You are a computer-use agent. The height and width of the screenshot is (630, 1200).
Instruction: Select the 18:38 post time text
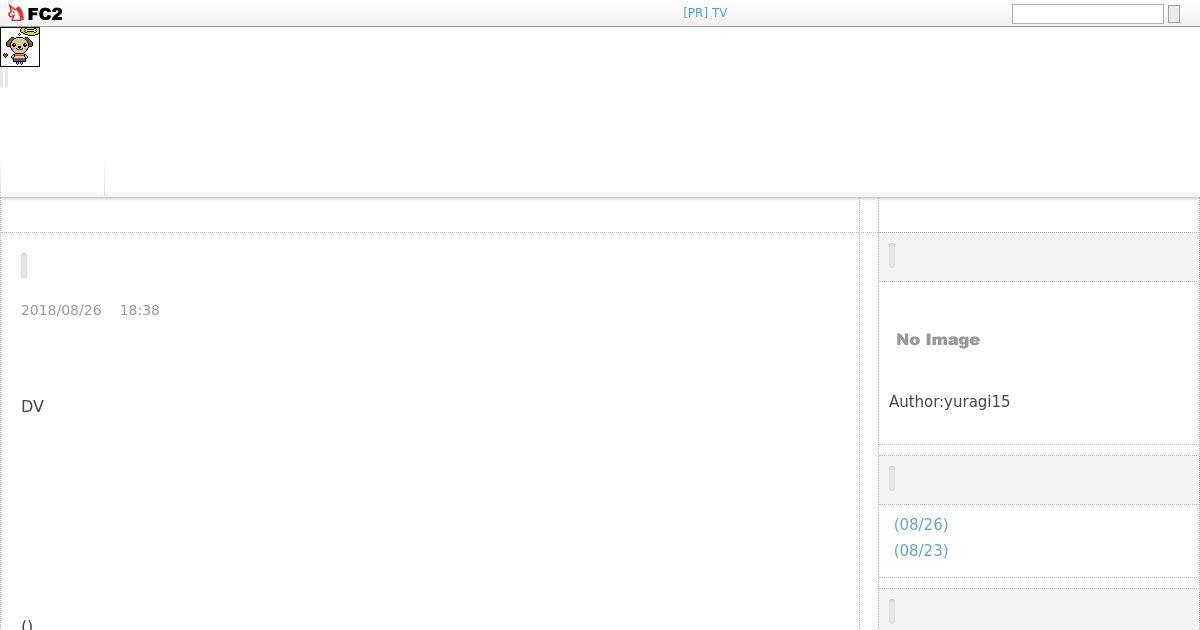140,310
